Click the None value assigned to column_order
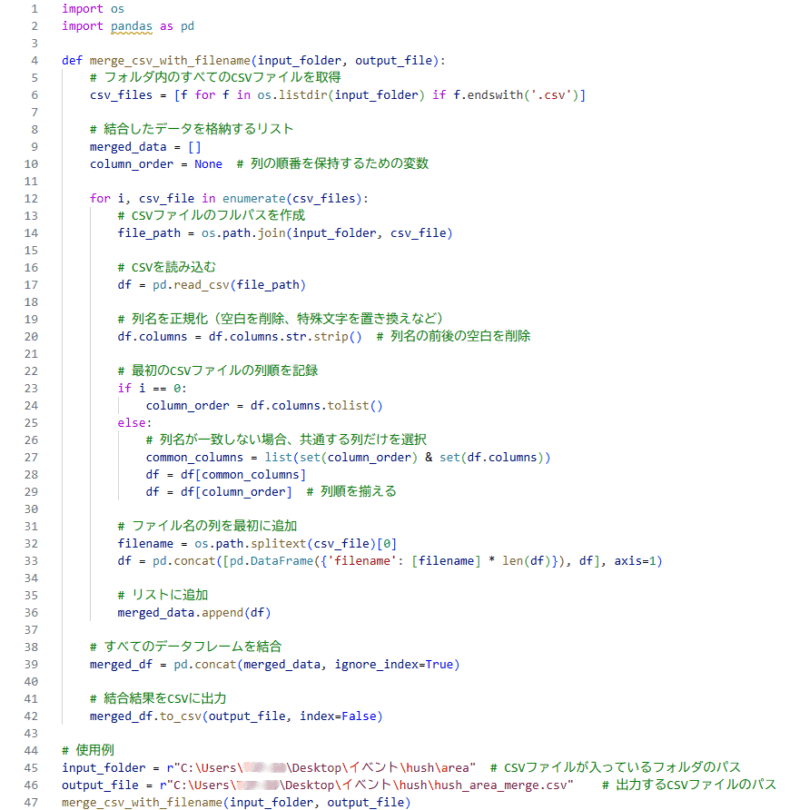 208,164
